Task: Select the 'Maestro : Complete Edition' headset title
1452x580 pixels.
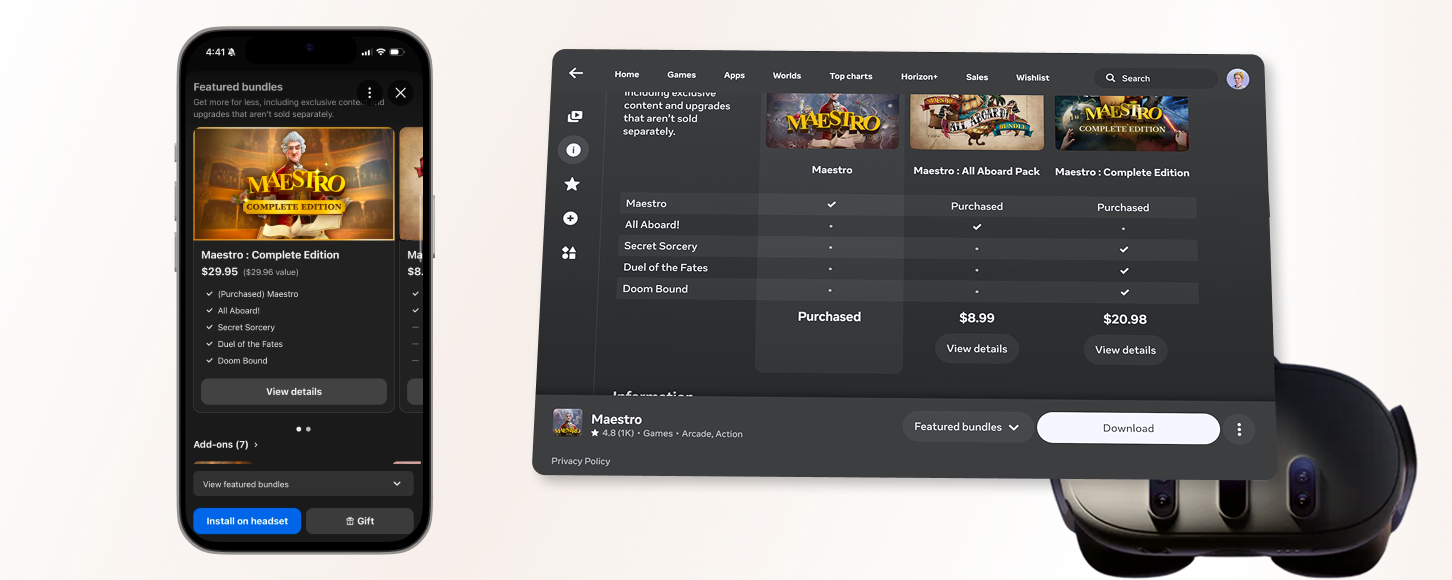Action: [x=1122, y=172]
